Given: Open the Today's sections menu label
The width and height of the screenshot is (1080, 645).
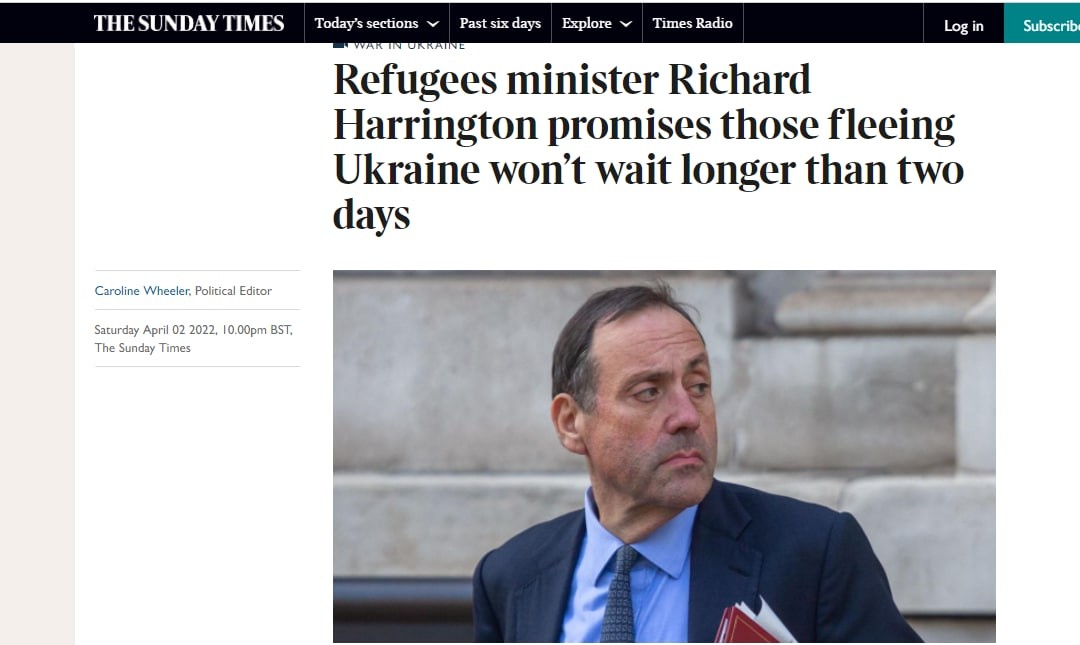Looking at the screenshot, I should click(366, 23).
